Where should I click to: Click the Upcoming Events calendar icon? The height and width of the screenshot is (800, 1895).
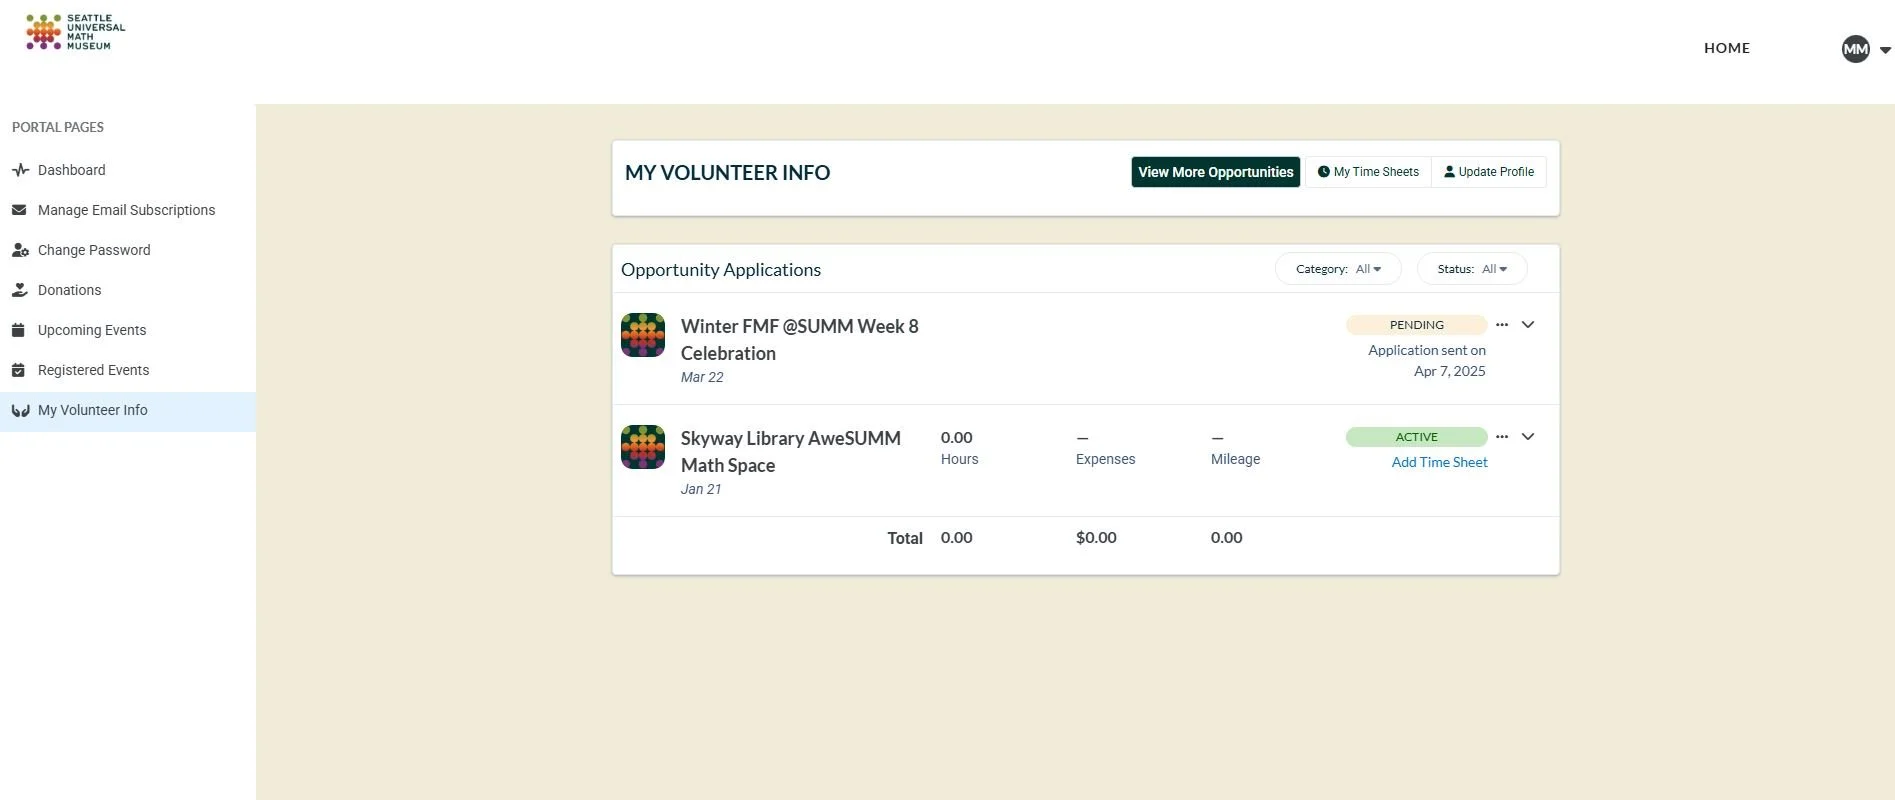[18, 330]
